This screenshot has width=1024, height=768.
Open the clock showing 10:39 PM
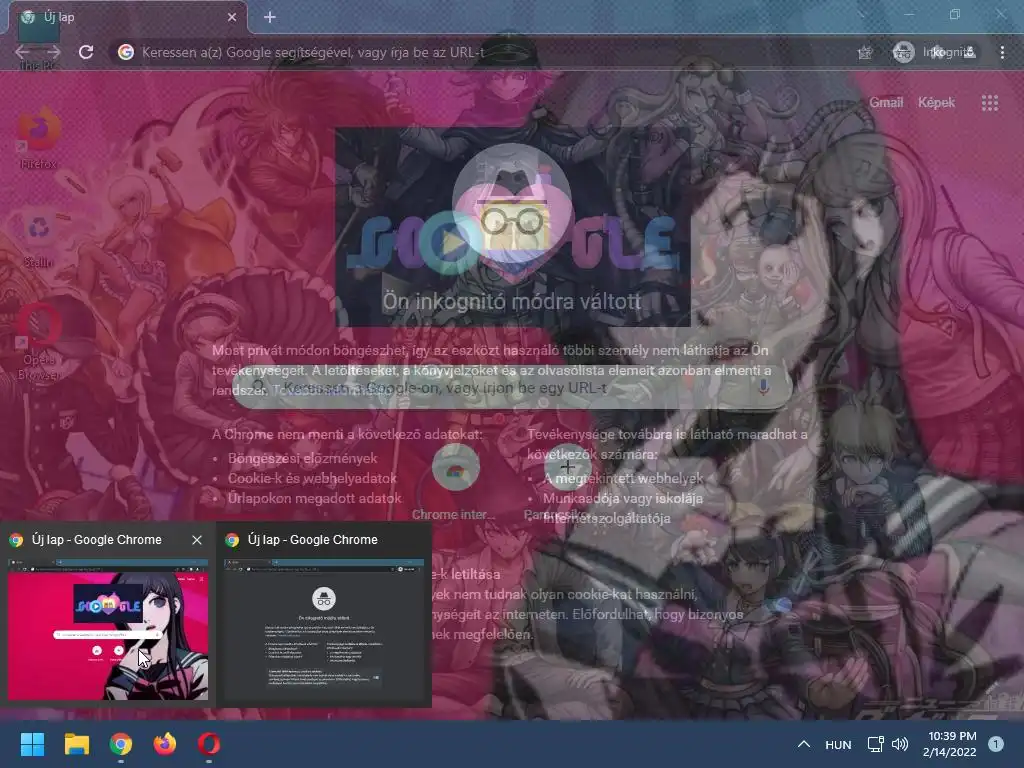click(952, 744)
